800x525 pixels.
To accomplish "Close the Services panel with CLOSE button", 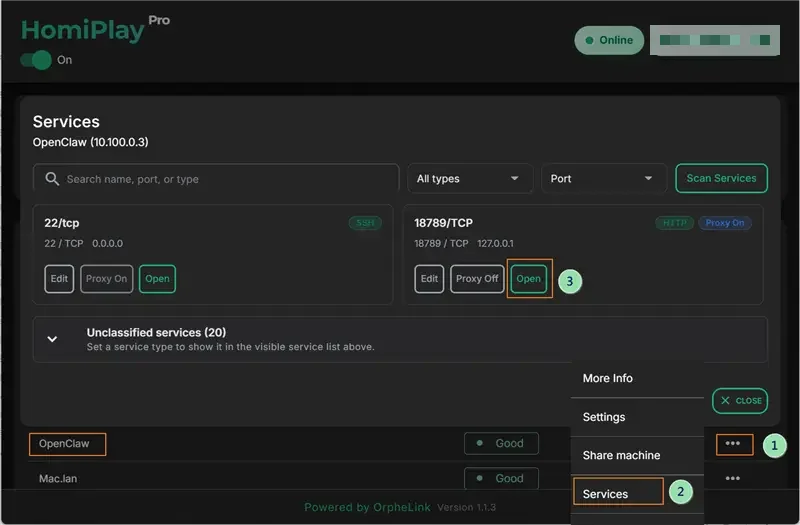I will point(740,401).
